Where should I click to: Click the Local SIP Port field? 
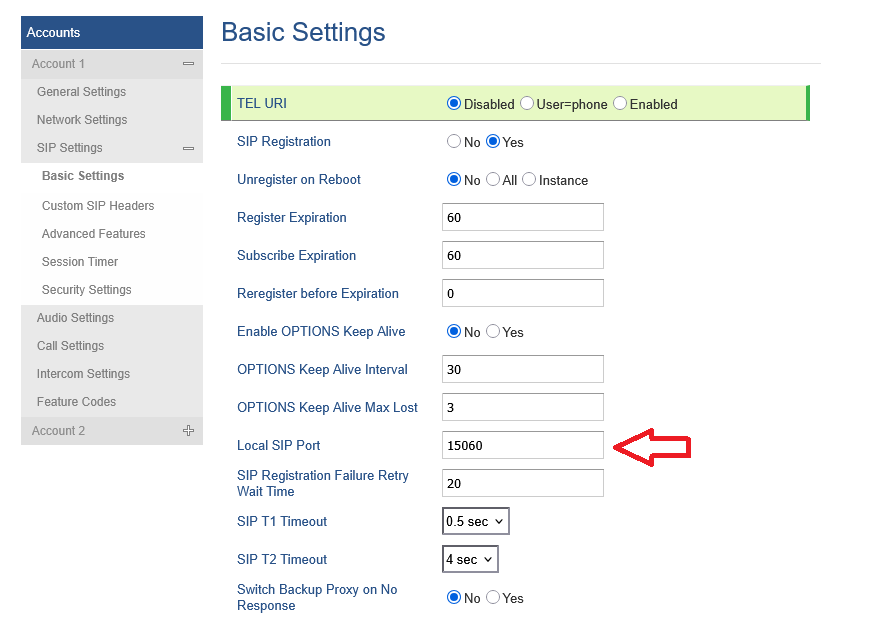(522, 445)
